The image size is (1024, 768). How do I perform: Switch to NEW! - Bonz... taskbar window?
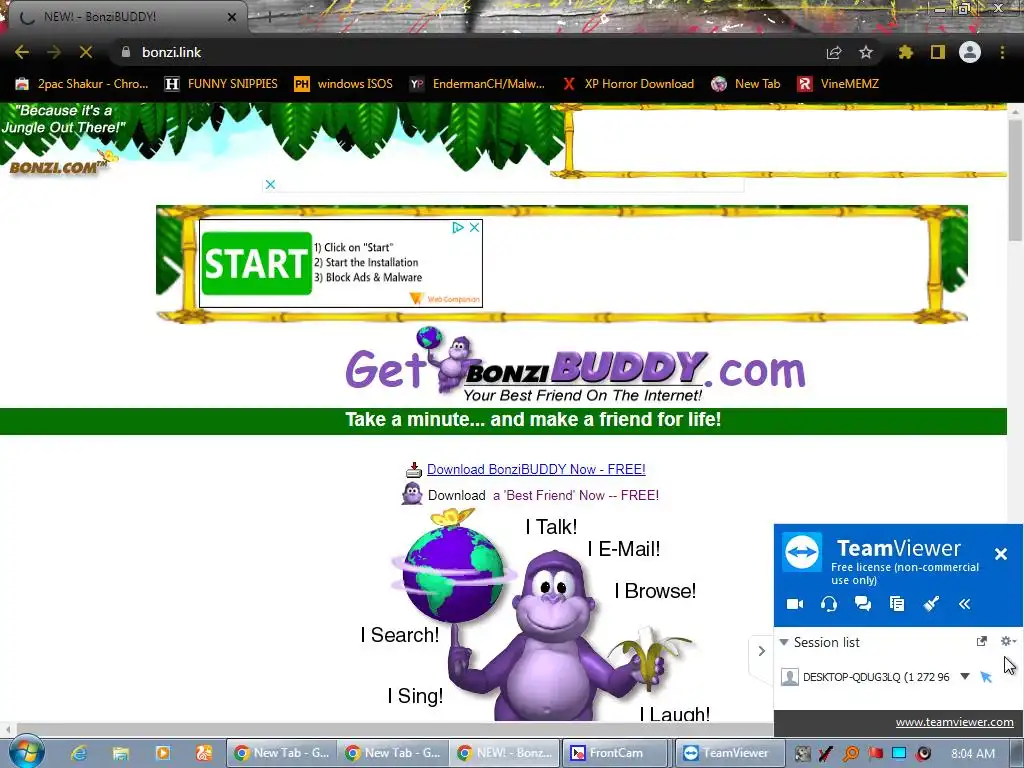505,753
